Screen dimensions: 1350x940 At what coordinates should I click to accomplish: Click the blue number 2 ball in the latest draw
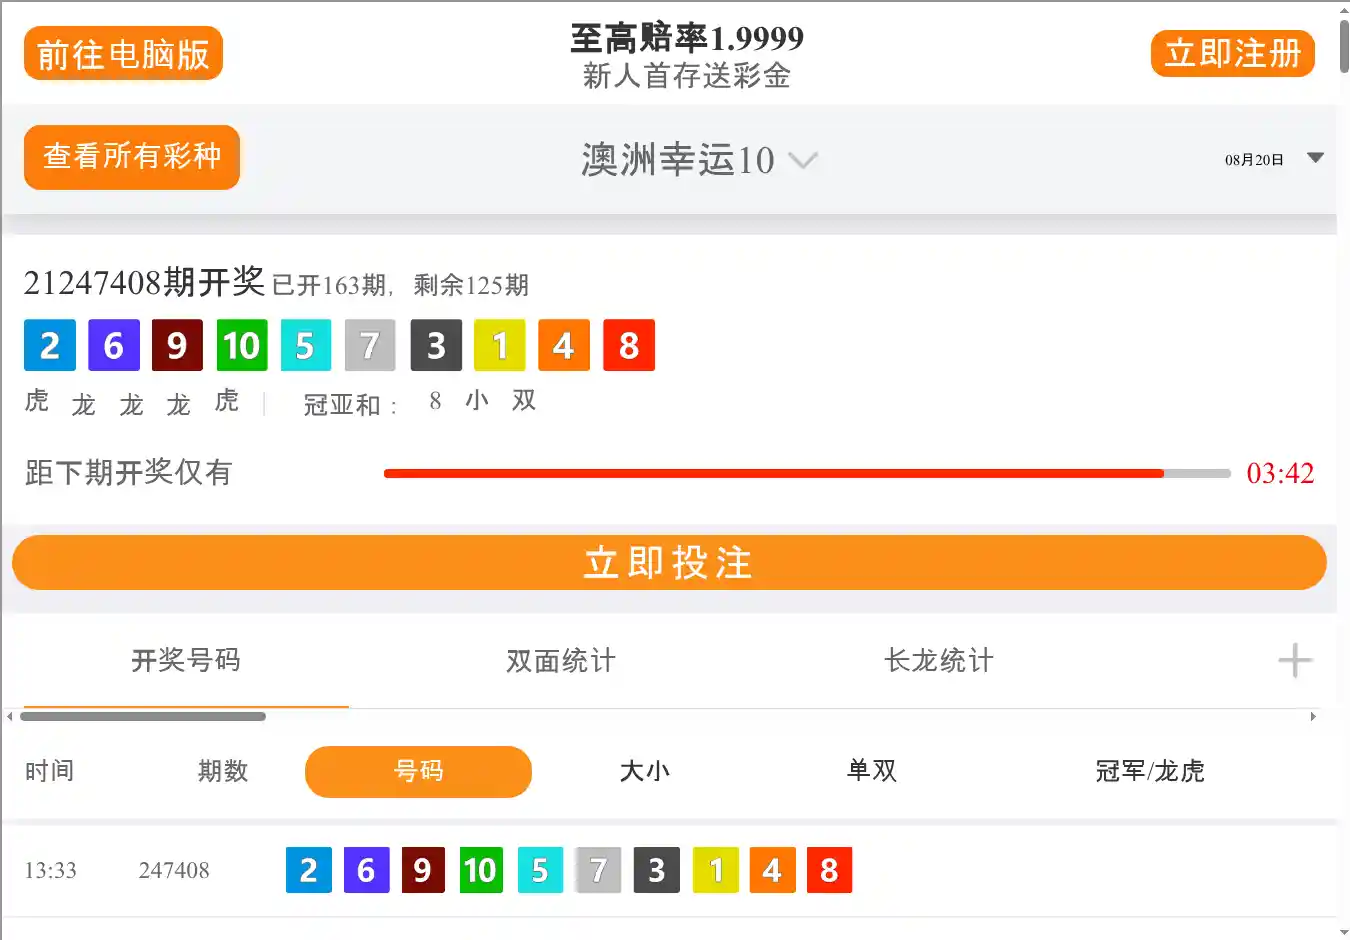(50, 345)
